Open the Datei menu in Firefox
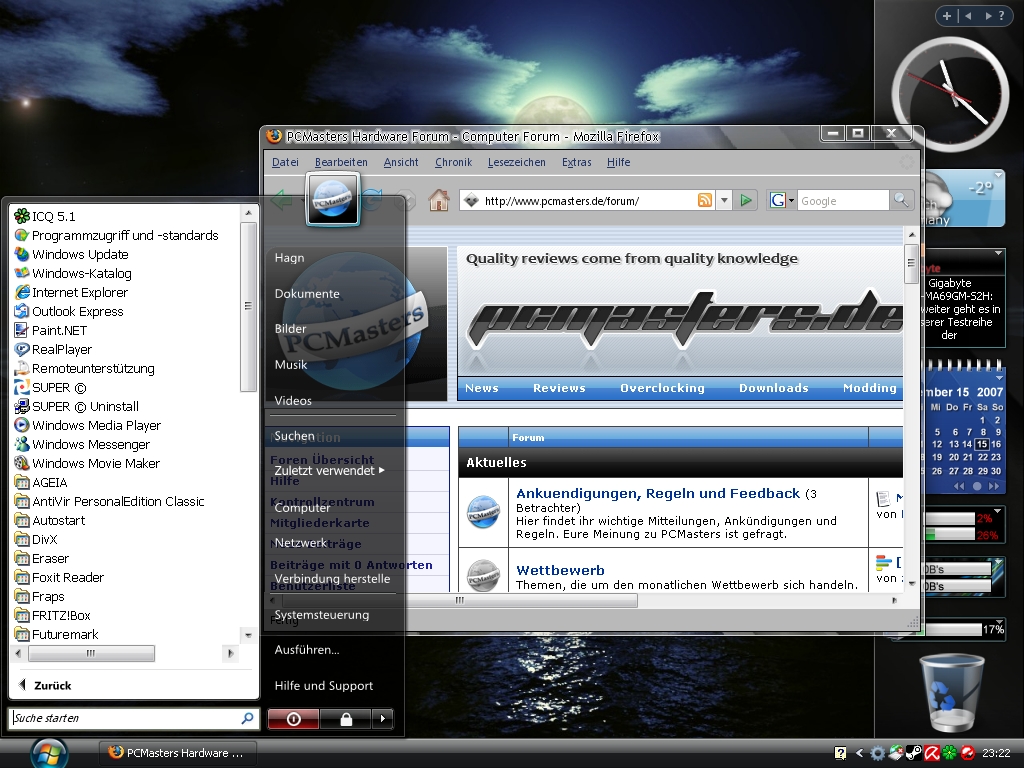The height and width of the screenshot is (768, 1024). (285, 162)
